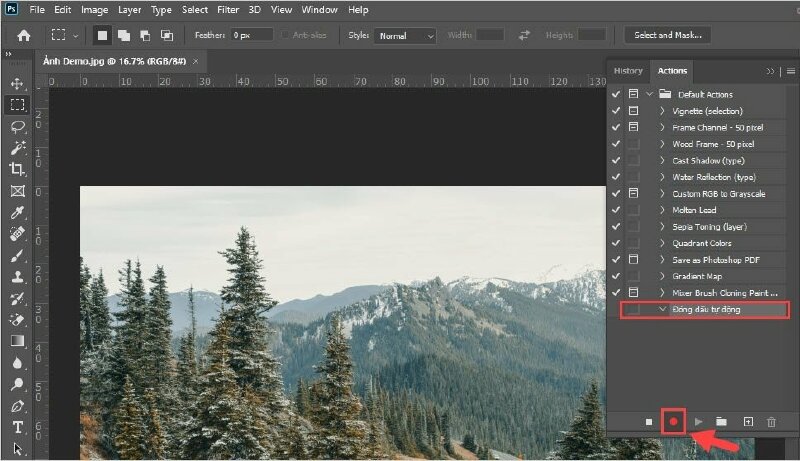Open the Filter menu

228,10
